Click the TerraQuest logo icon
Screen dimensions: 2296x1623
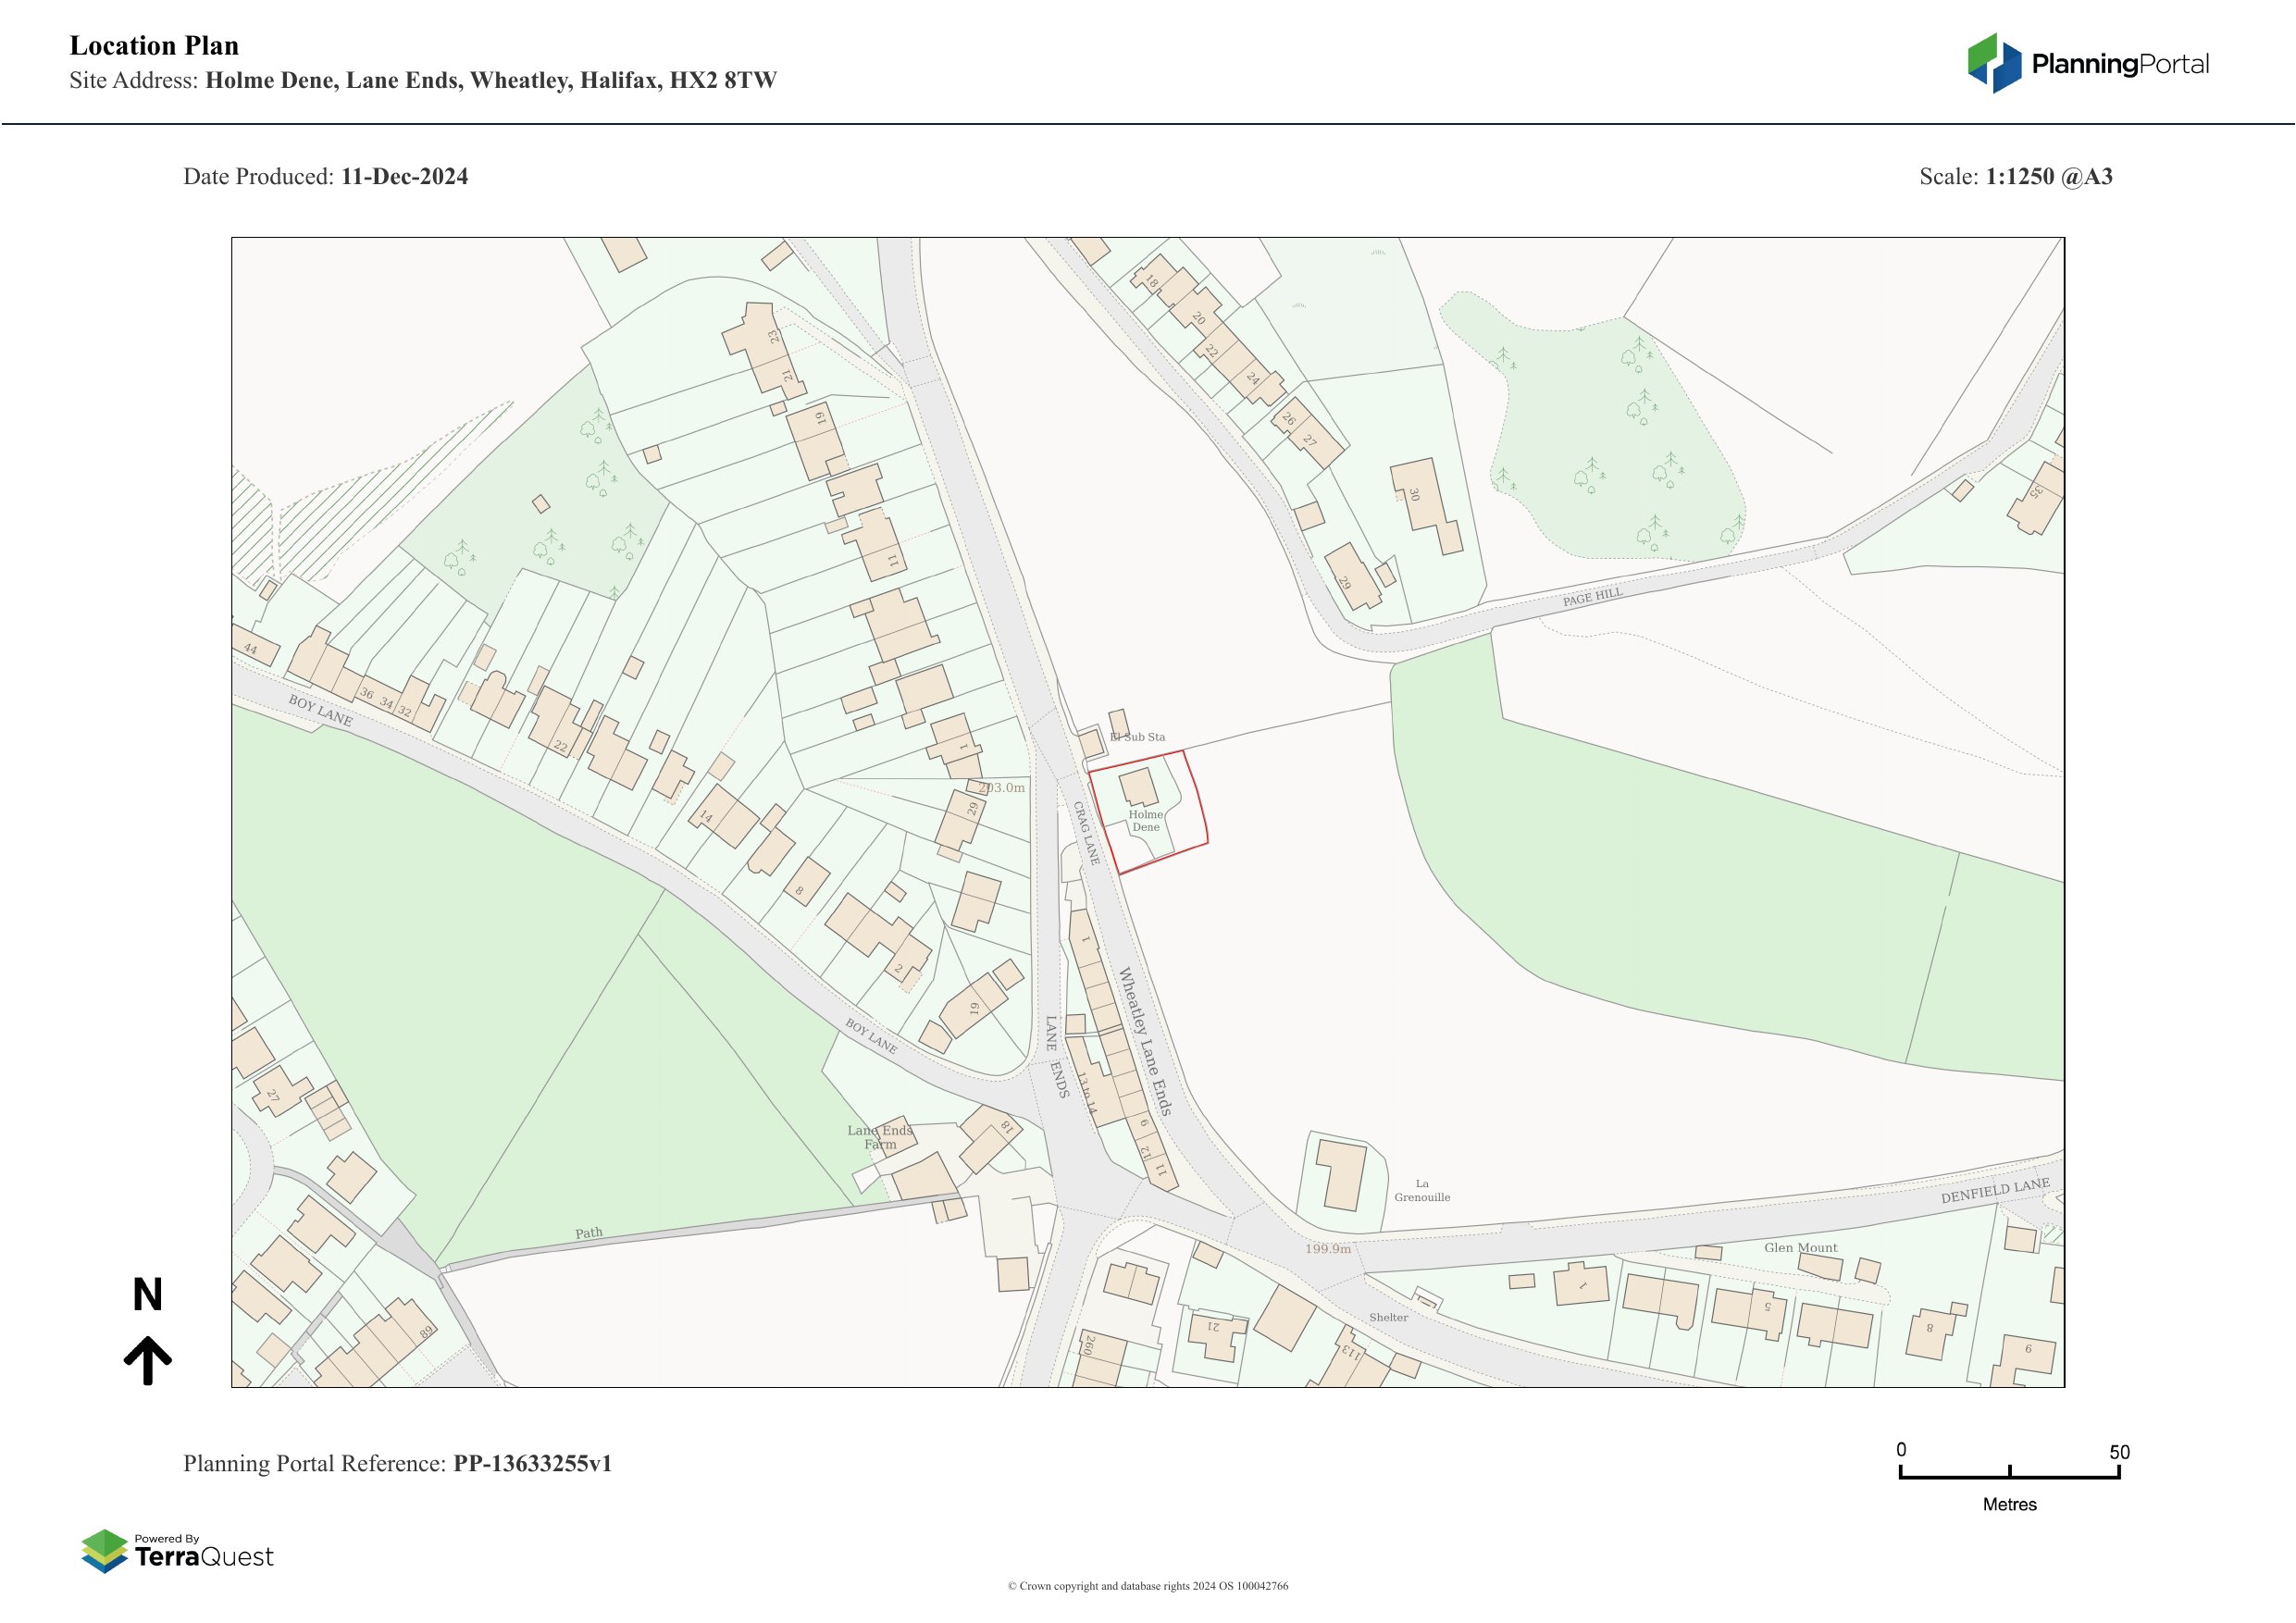[105, 1551]
